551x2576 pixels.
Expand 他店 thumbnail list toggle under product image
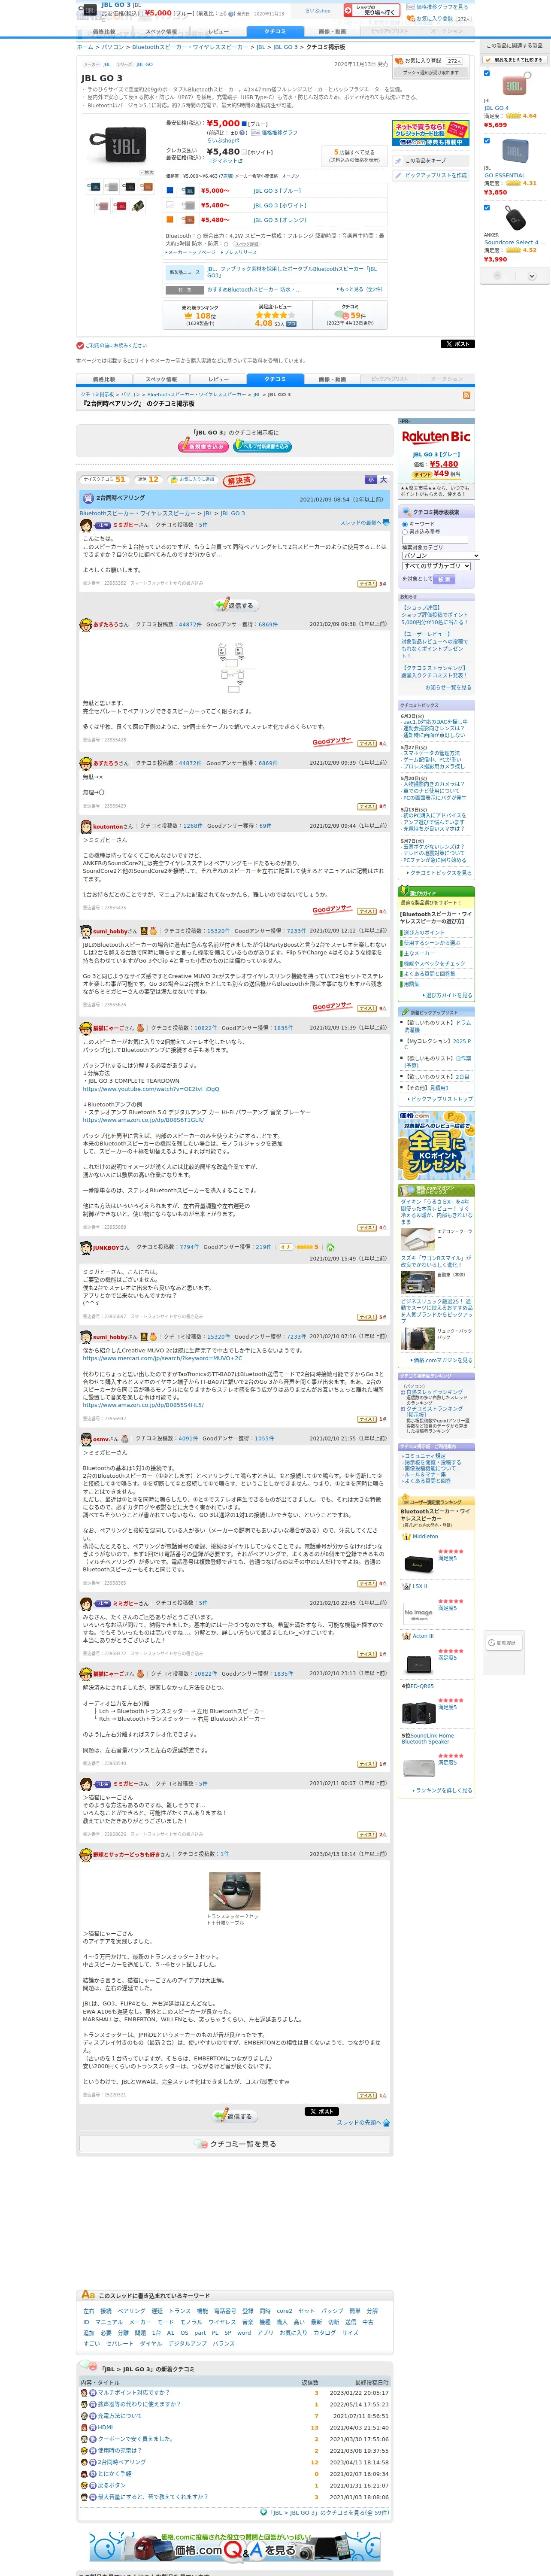coord(148,172)
